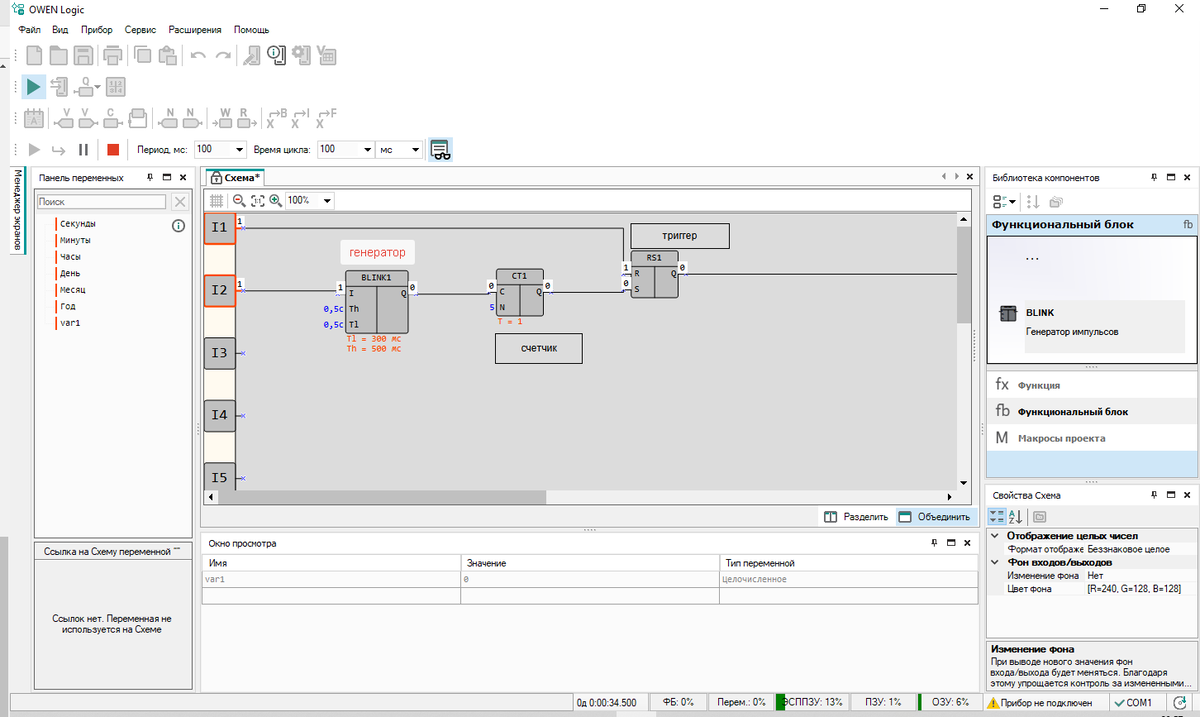Click the Paste clipboard icon
This screenshot has width=1200, height=717.
point(168,55)
